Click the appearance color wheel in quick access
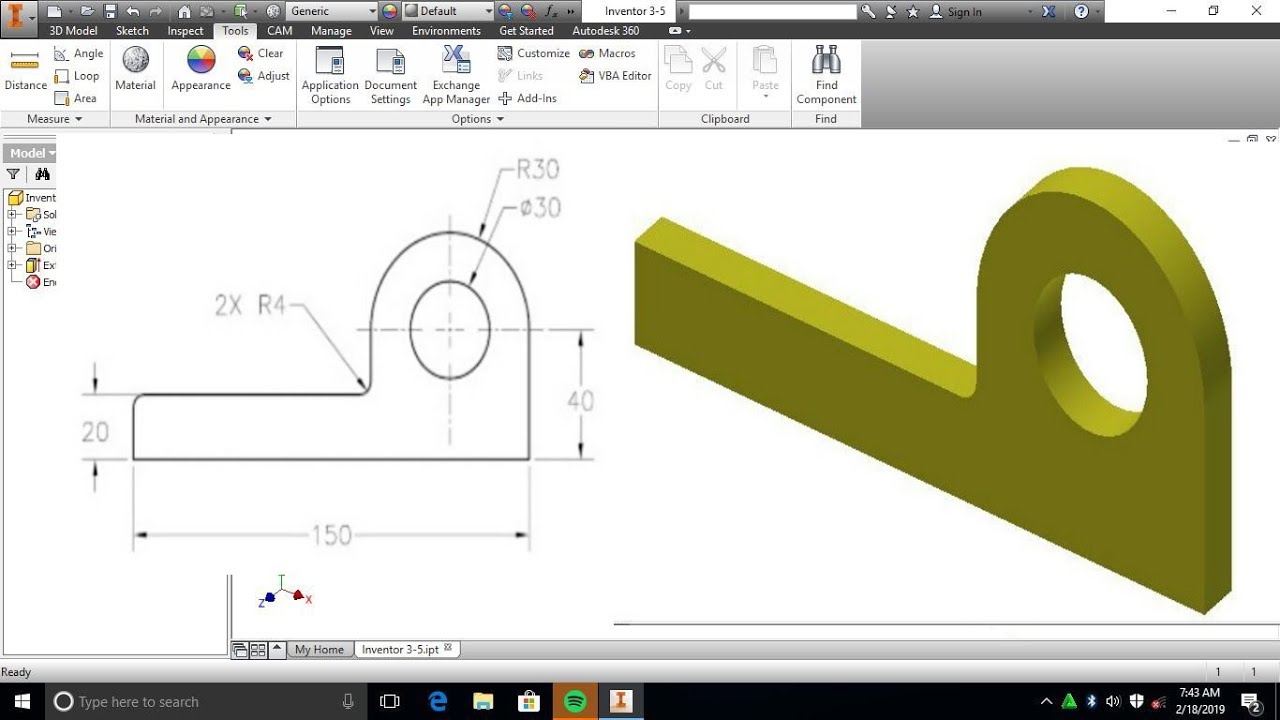The image size is (1280, 720). pyautogui.click(x=389, y=12)
